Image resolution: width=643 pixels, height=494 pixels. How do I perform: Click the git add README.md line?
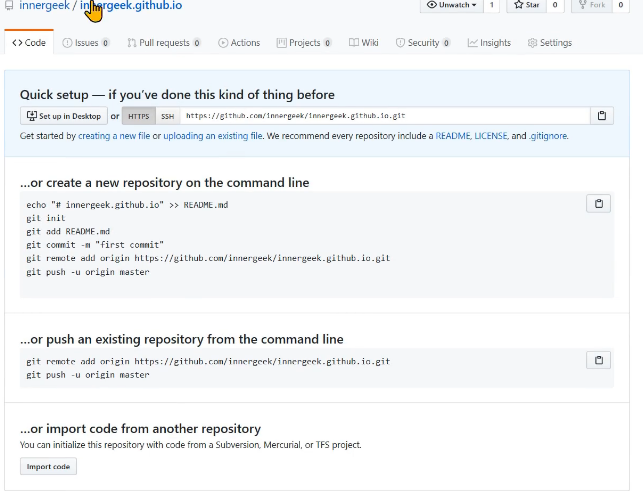pos(68,232)
